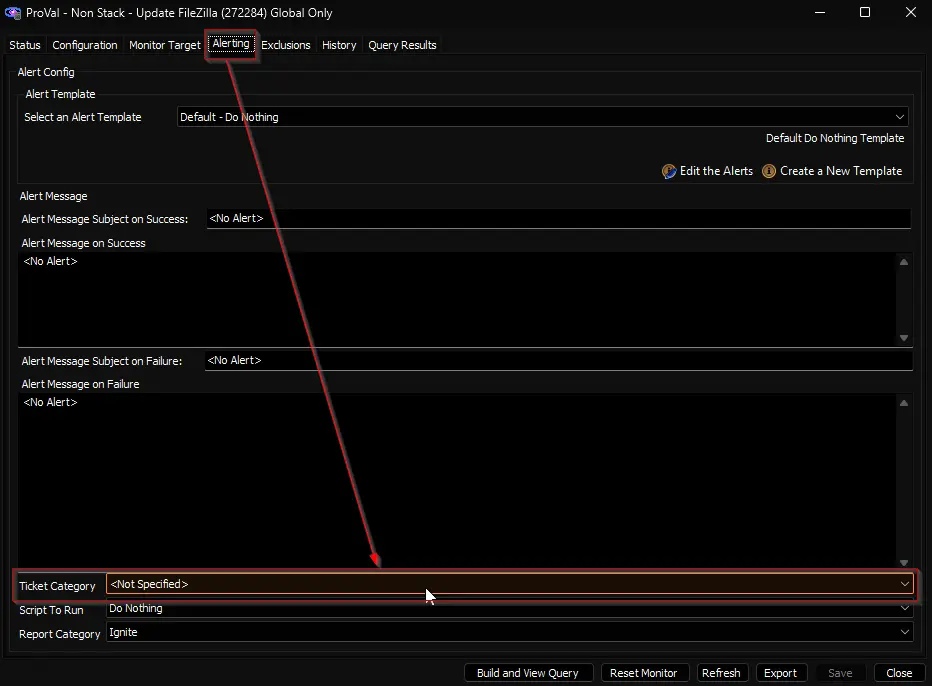932x686 pixels.
Task: Click Create a New Template link
Action: pos(841,171)
